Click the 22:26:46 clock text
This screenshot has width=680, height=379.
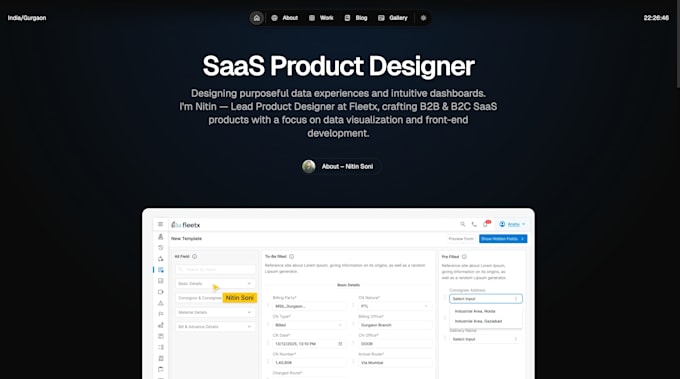656,18
